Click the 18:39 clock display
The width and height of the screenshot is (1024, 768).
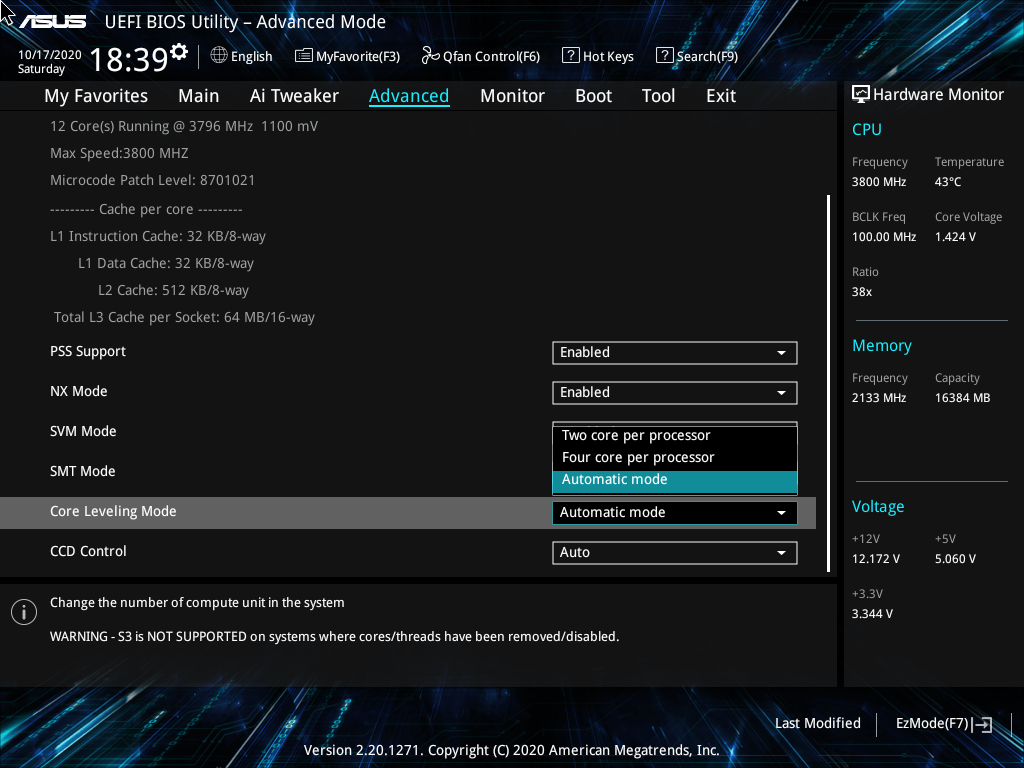pos(129,59)
